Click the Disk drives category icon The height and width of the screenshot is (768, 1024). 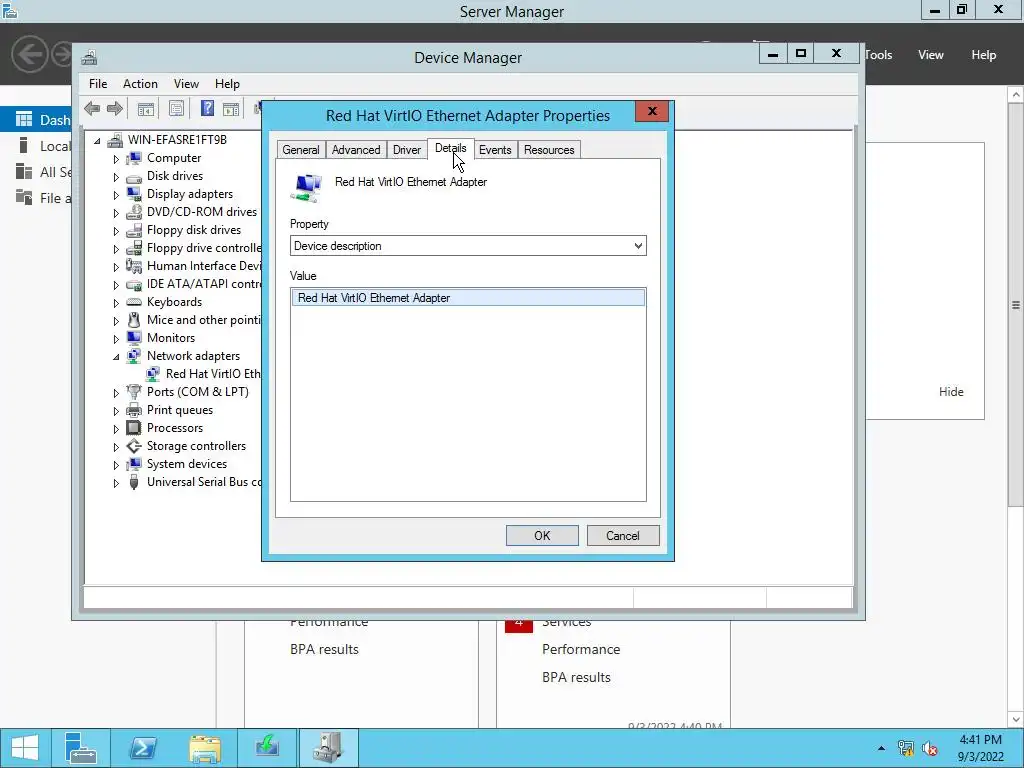(134, 176)
